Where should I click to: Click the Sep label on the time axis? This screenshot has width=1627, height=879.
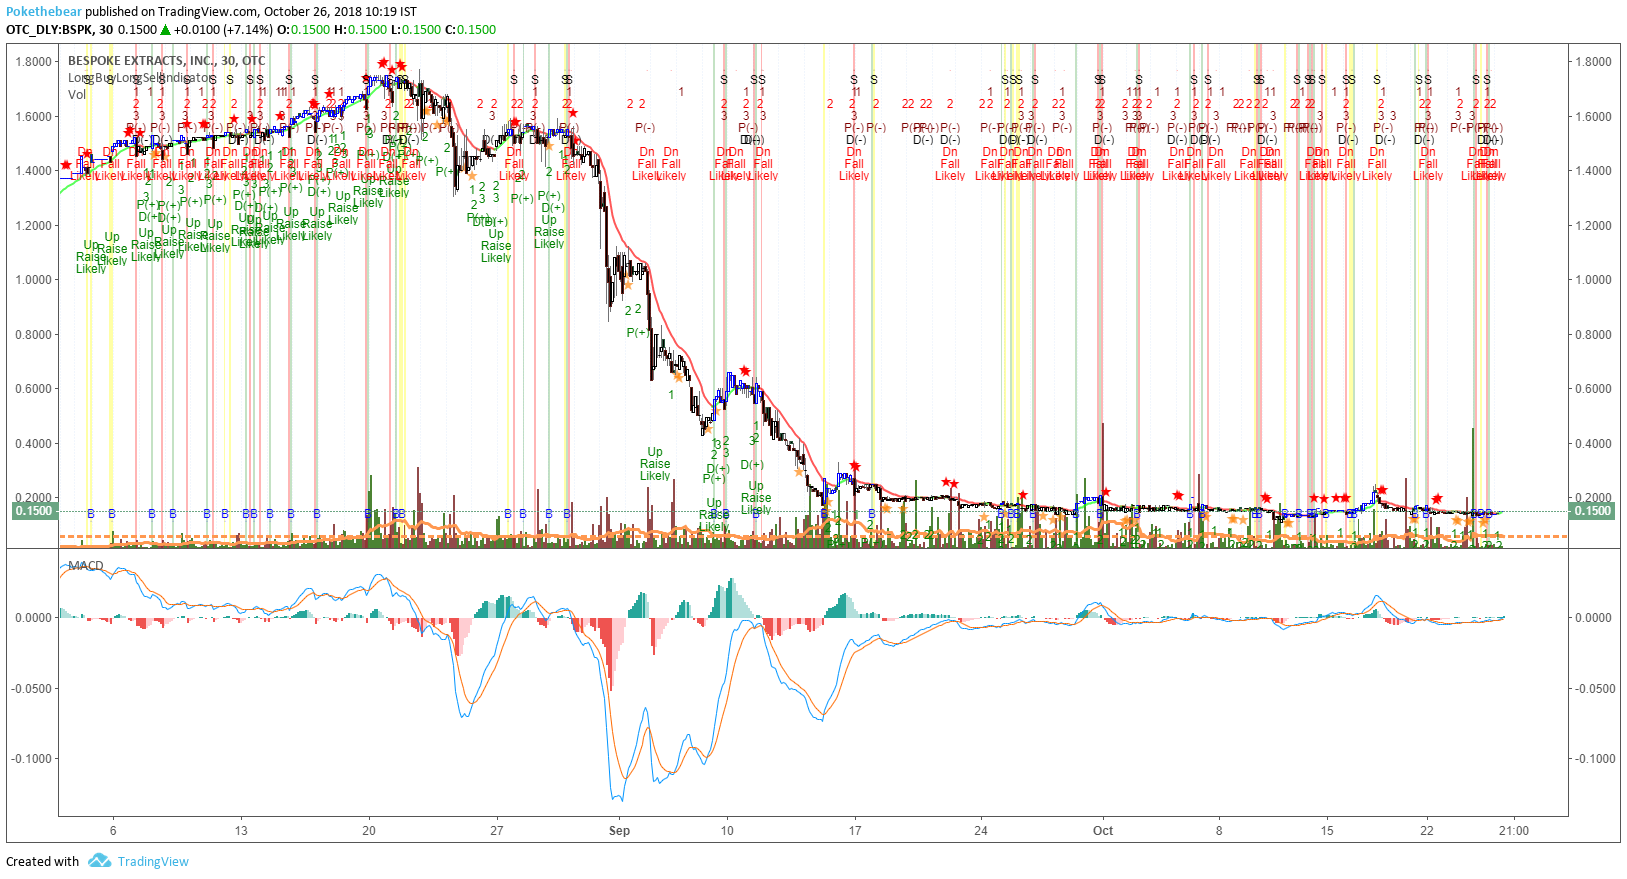(620, 831)
